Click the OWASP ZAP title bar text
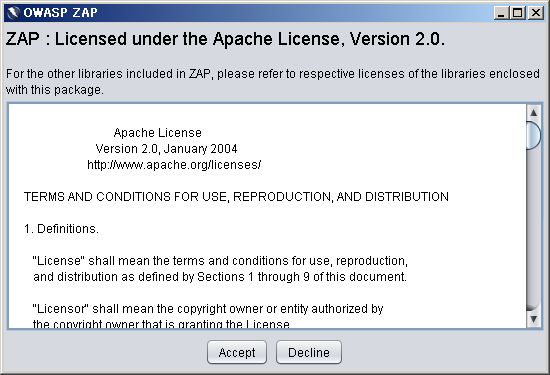The width and height of the screenshot is (550, 375). (60, 13)
